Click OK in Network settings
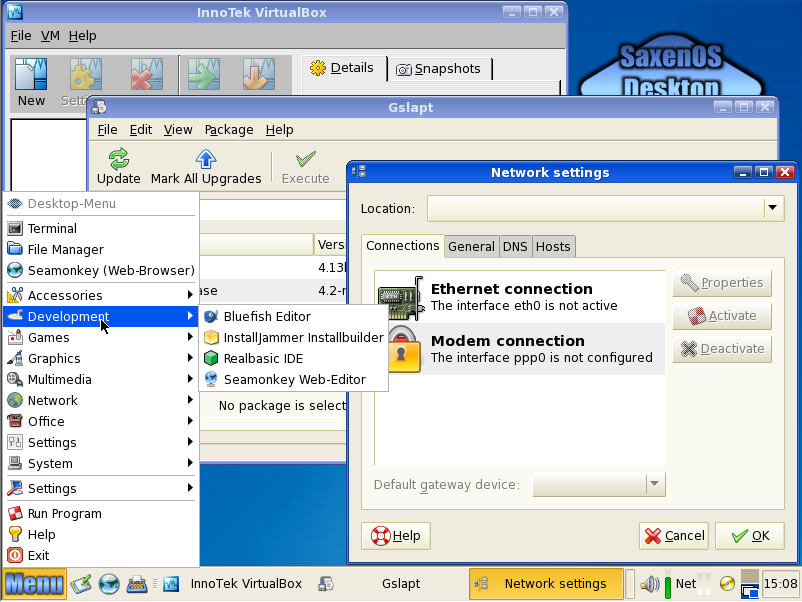 tap(750, 536)
